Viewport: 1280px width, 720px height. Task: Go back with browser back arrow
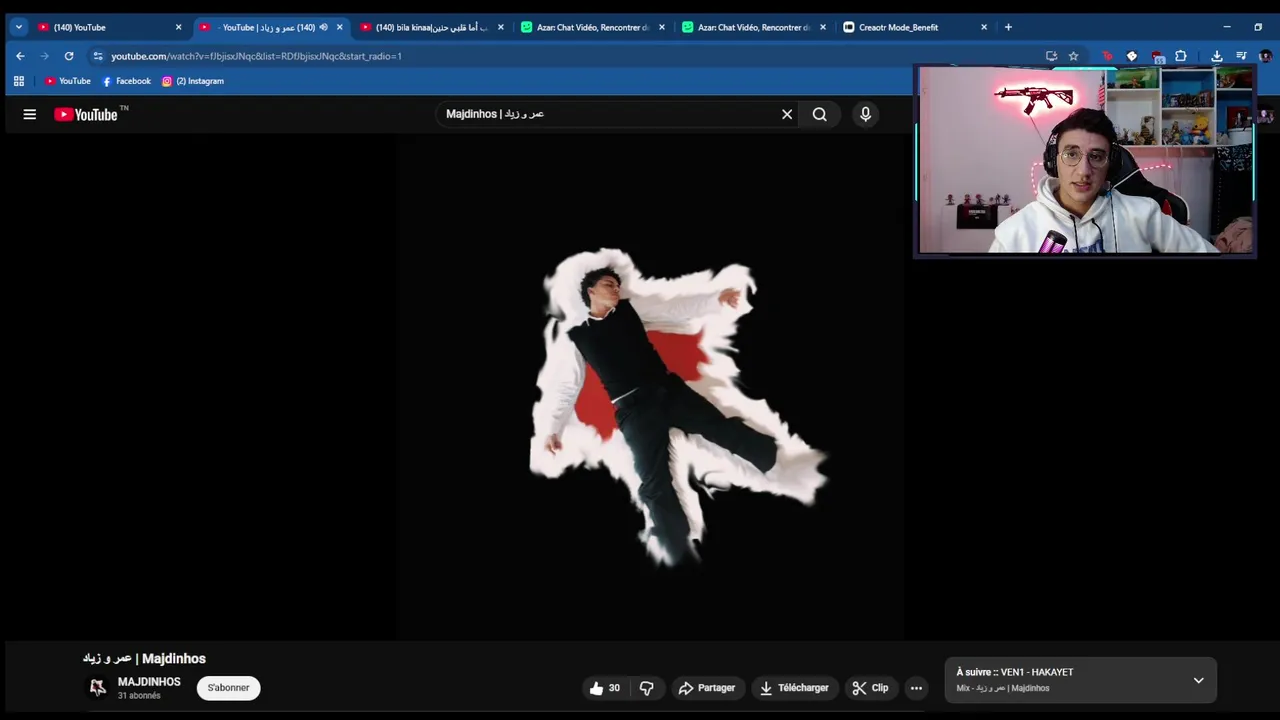point(20,56)
